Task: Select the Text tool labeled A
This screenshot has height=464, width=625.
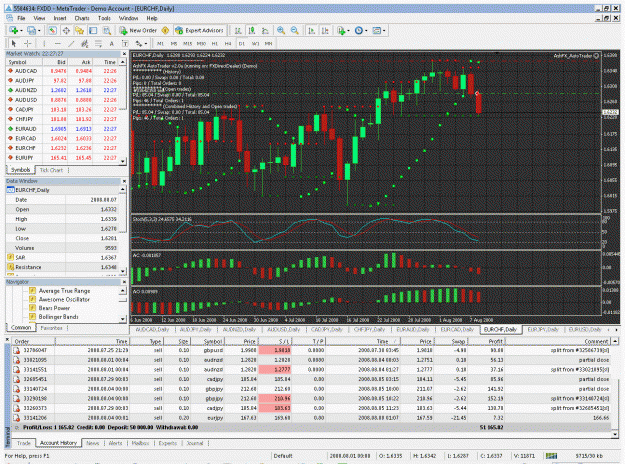Action: [112, 43]
